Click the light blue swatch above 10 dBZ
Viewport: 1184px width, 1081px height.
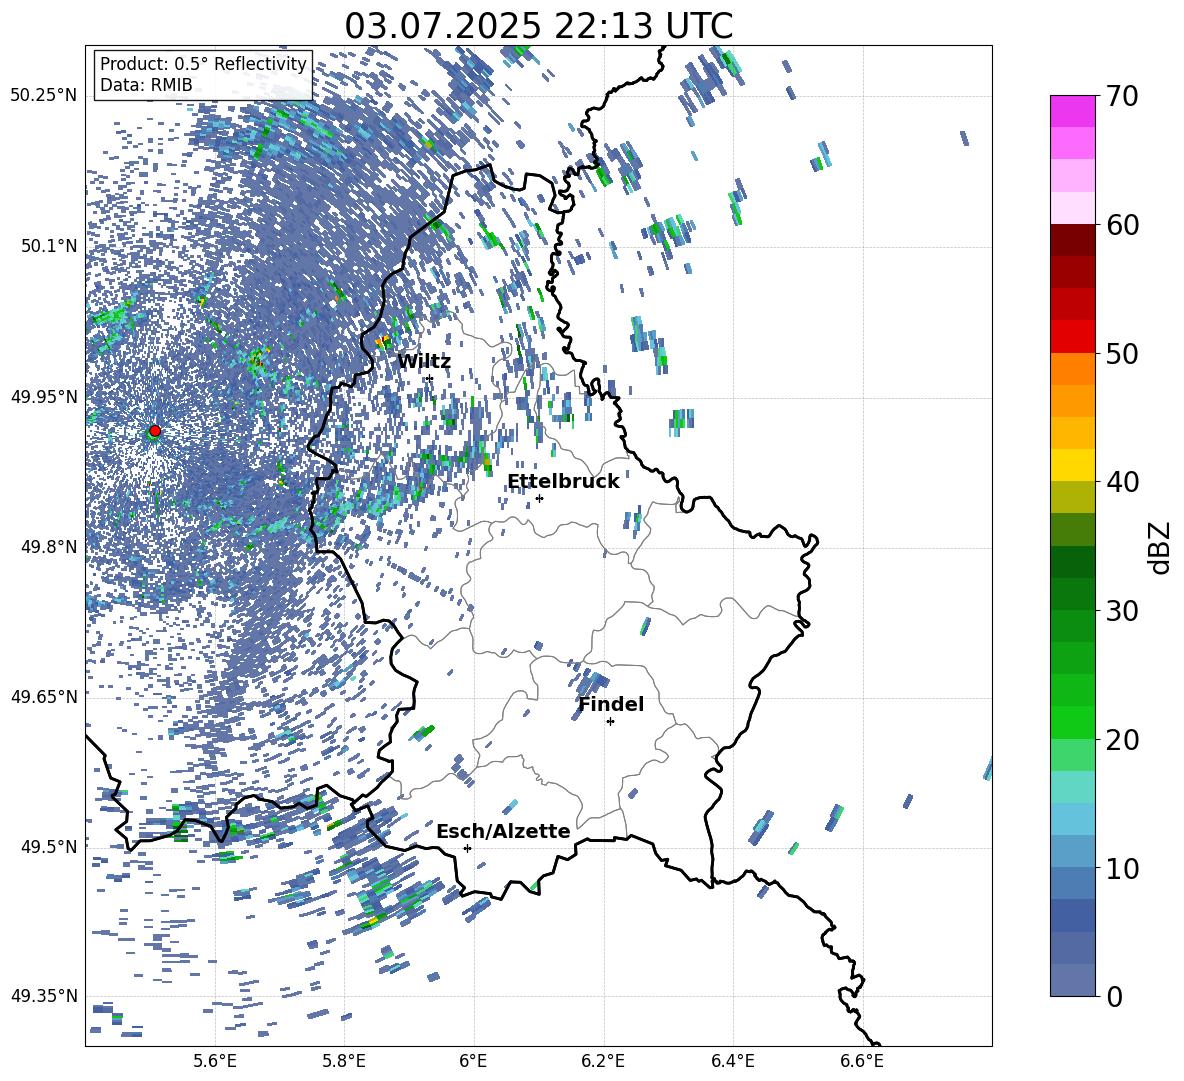tap(1072, 818)
